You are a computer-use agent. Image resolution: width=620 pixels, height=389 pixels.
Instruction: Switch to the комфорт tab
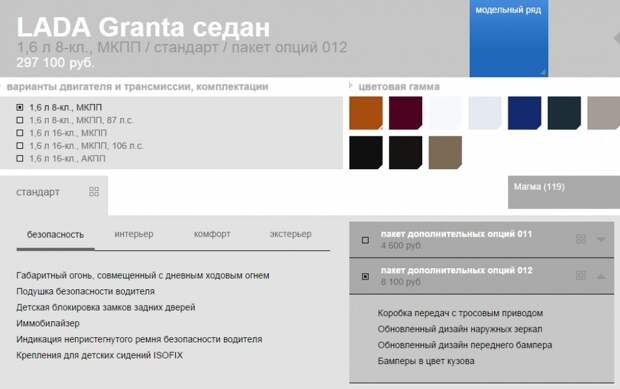click(212, 234)
